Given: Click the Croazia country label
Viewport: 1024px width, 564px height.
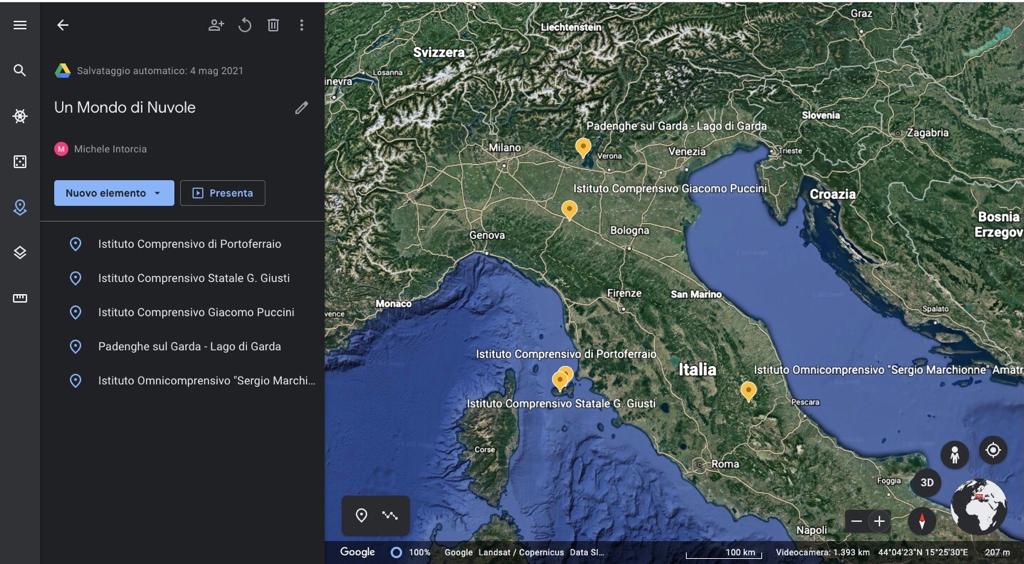Looking at the screenshot, I should [833, 194].
